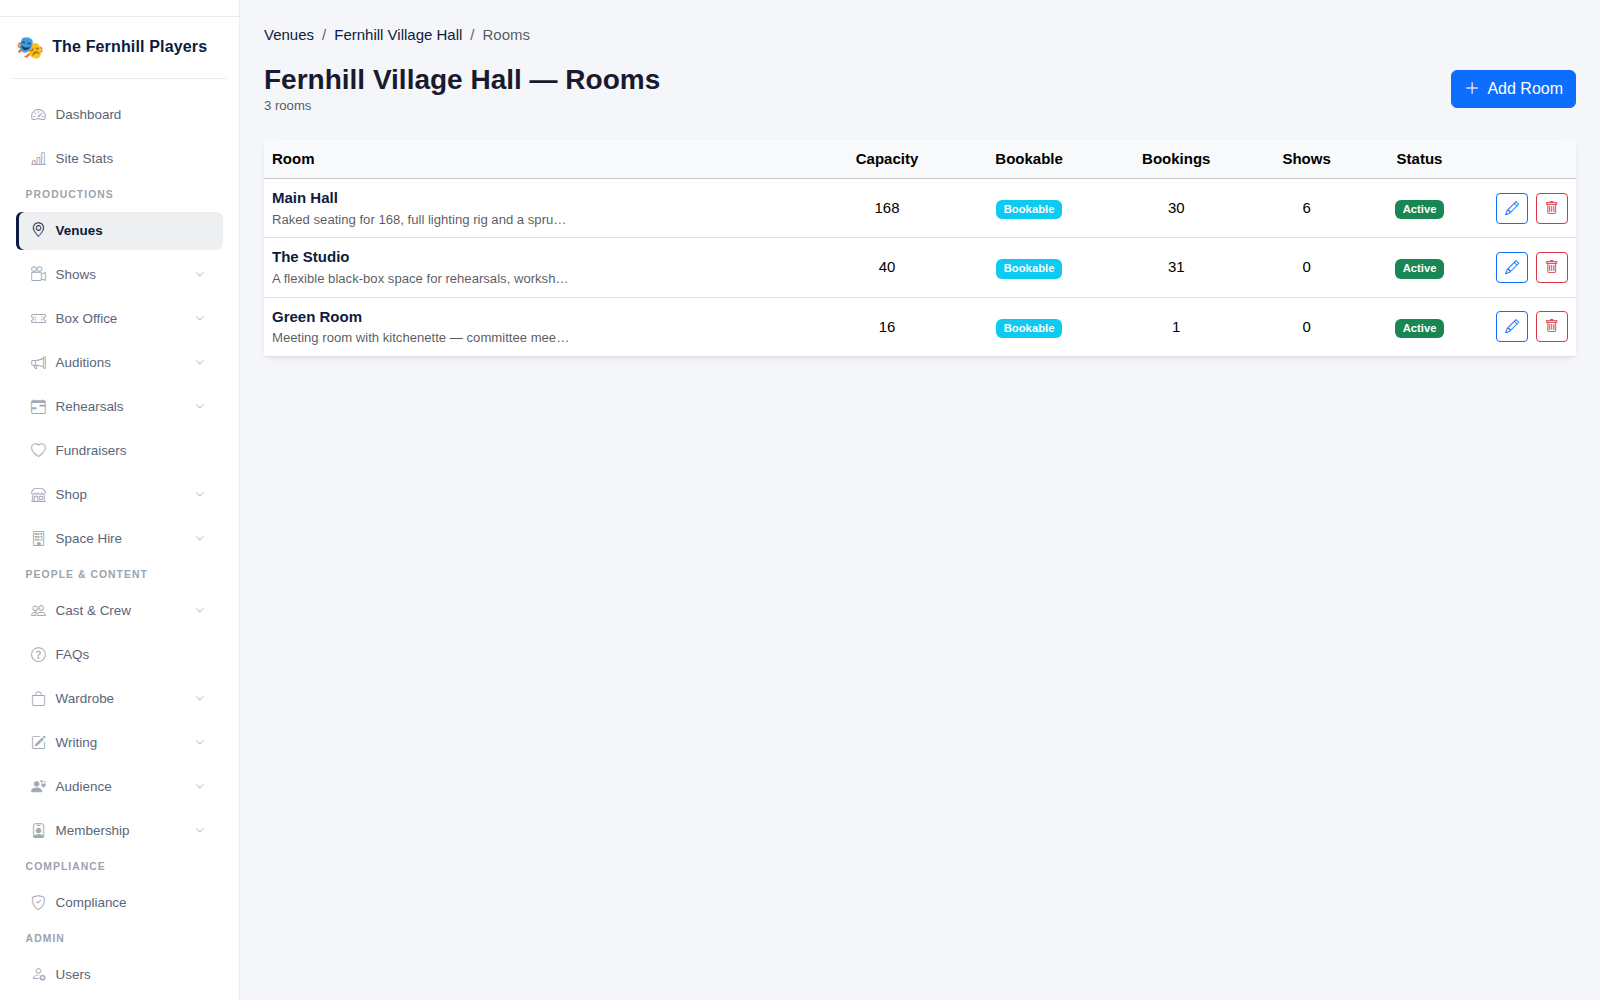This screenshot has height=1000, width=1600.
Task: Expand the Membership submenu chevron
Action: point(200,831)
